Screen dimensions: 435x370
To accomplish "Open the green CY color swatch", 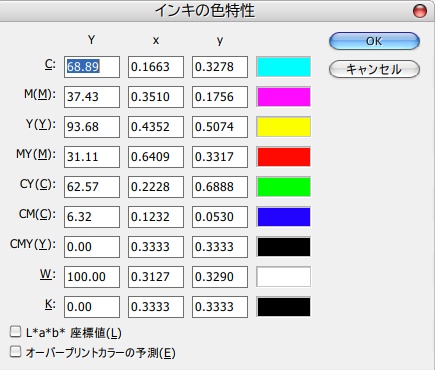I will point(284,187).
